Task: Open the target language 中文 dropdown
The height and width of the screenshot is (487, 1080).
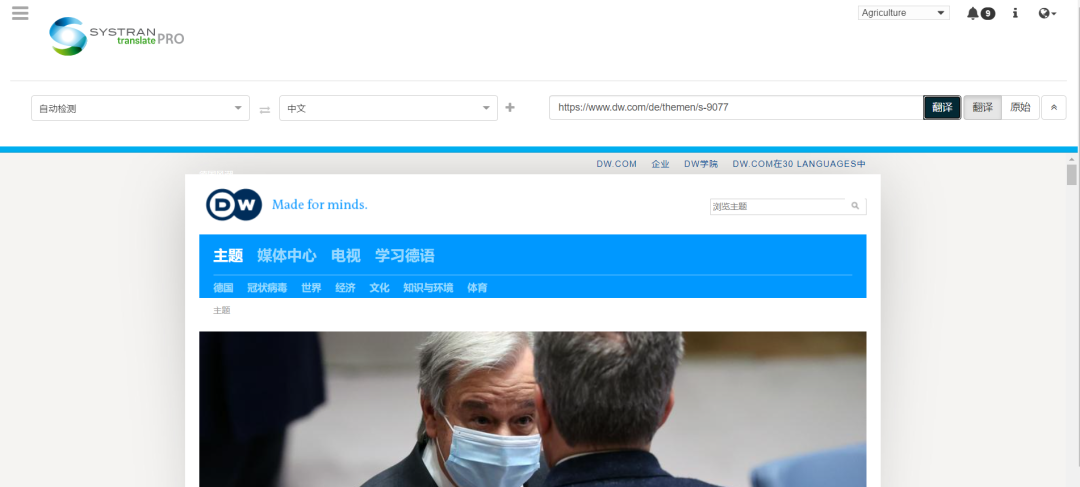Action: pyautogui.click(x=388, y=108)
